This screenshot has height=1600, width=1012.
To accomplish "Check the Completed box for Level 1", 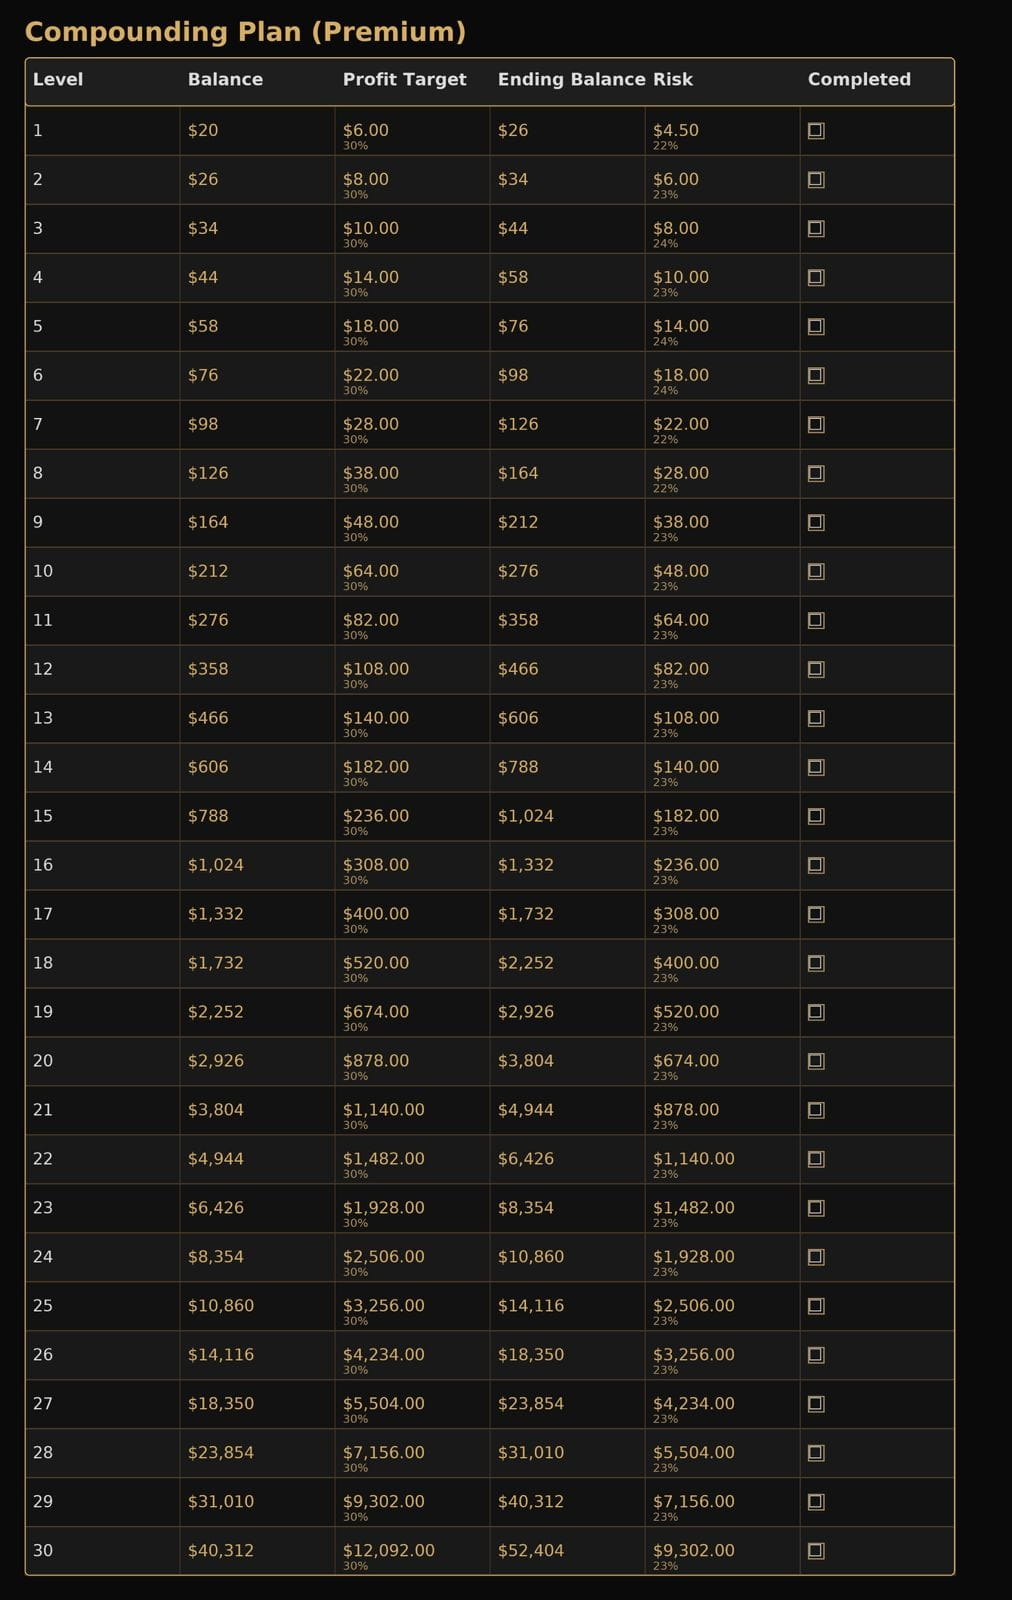I will click(x=816, y=131).
